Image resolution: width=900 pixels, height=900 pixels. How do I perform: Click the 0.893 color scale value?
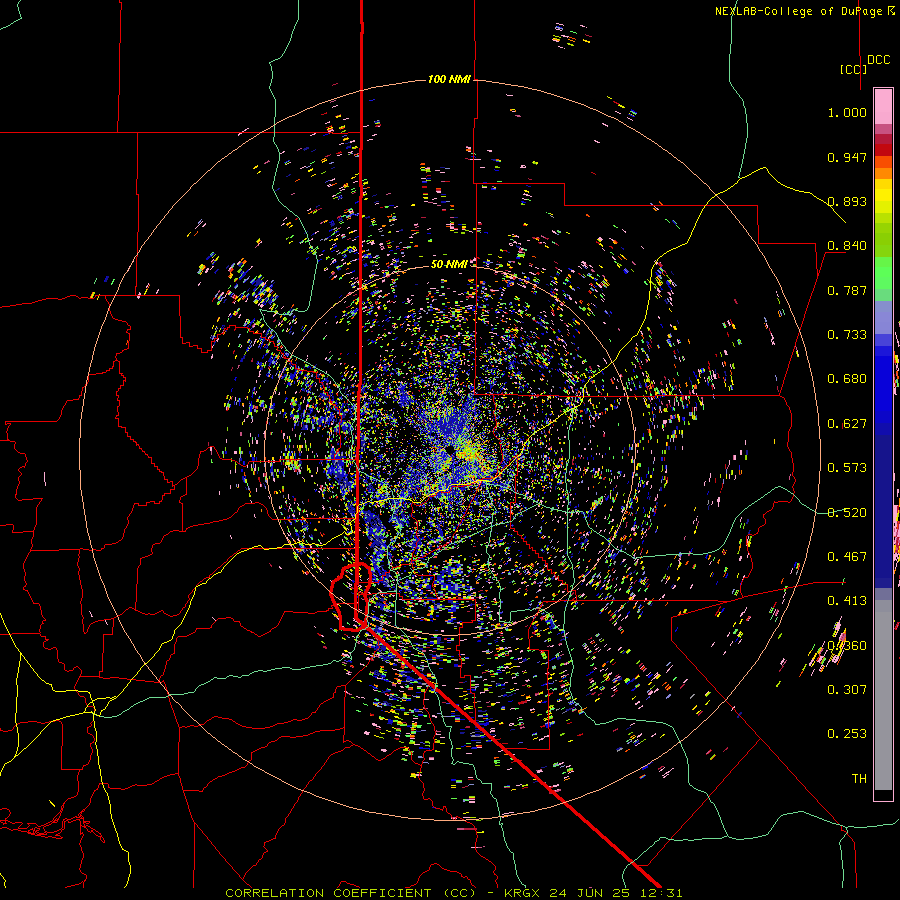point(847,201)
